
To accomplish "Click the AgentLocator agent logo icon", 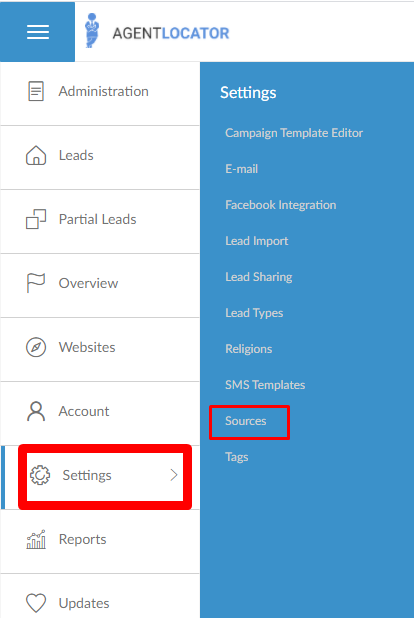I will click(92, 31).
